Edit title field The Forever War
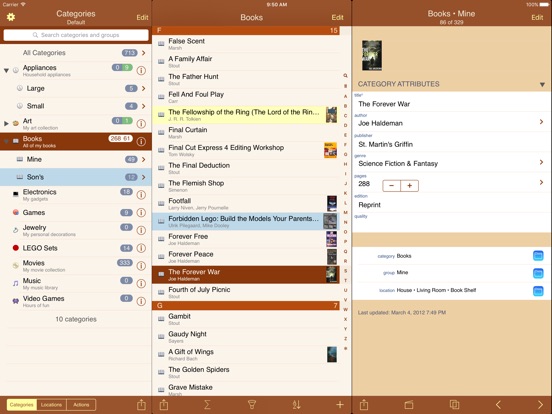Viewport: 552px width, 414px height. pos(452,102)
